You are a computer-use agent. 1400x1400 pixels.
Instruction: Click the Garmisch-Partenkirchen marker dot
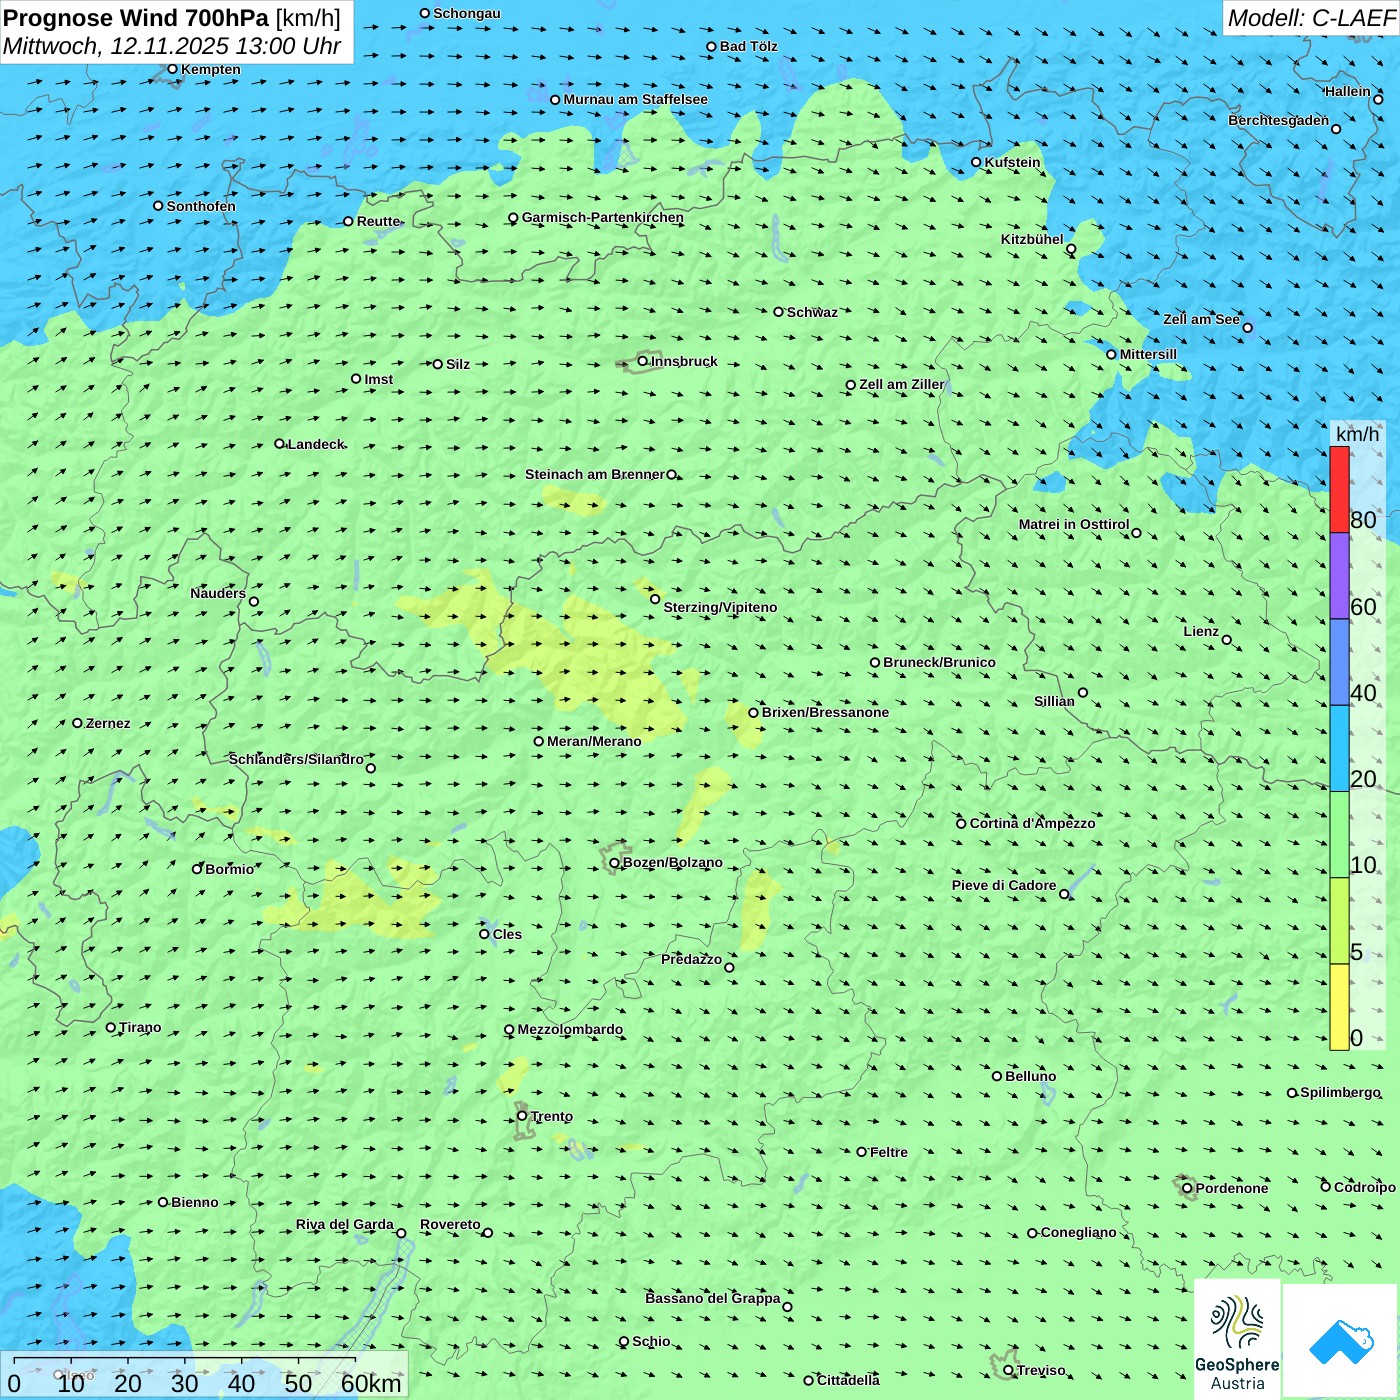coord(513,218)
